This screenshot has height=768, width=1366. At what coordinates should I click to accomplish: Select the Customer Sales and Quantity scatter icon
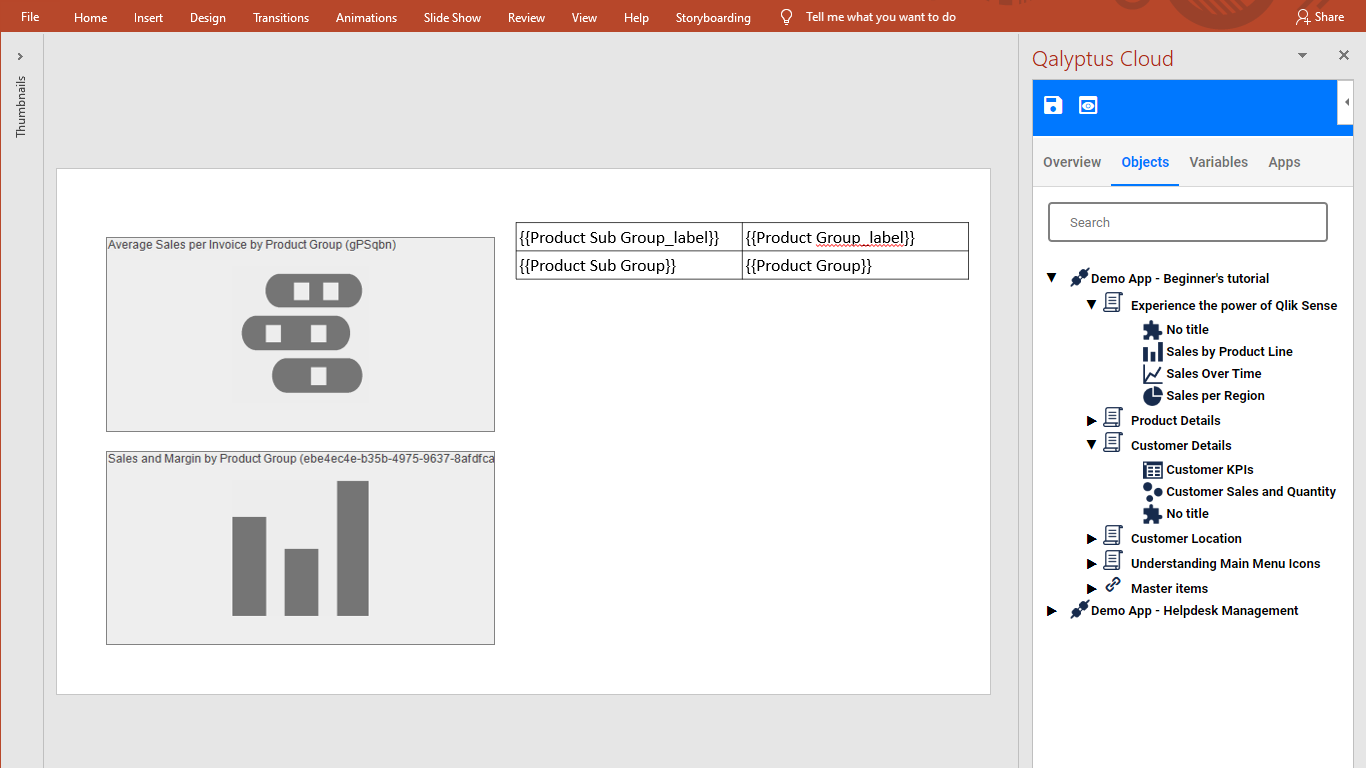click(1152, 492)
